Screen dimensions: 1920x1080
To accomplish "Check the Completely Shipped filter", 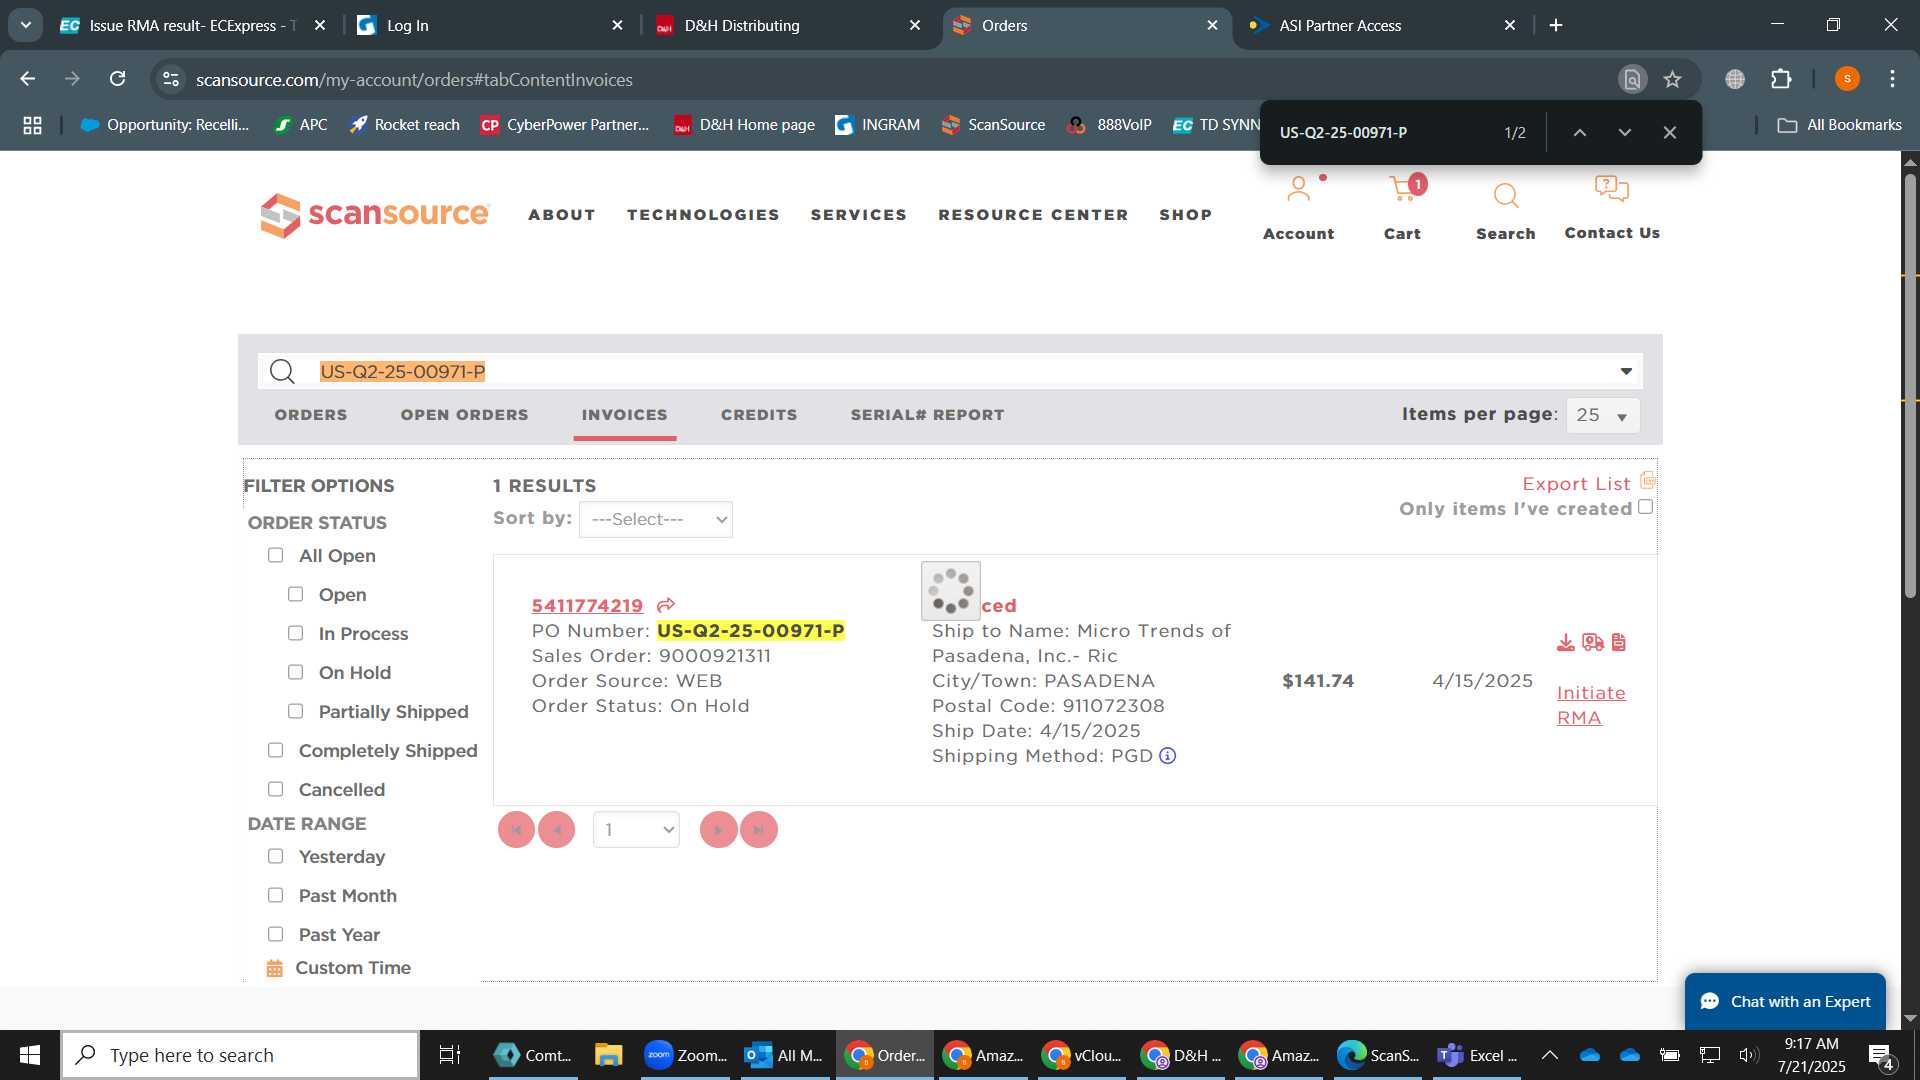I will [x=276, y=750].
